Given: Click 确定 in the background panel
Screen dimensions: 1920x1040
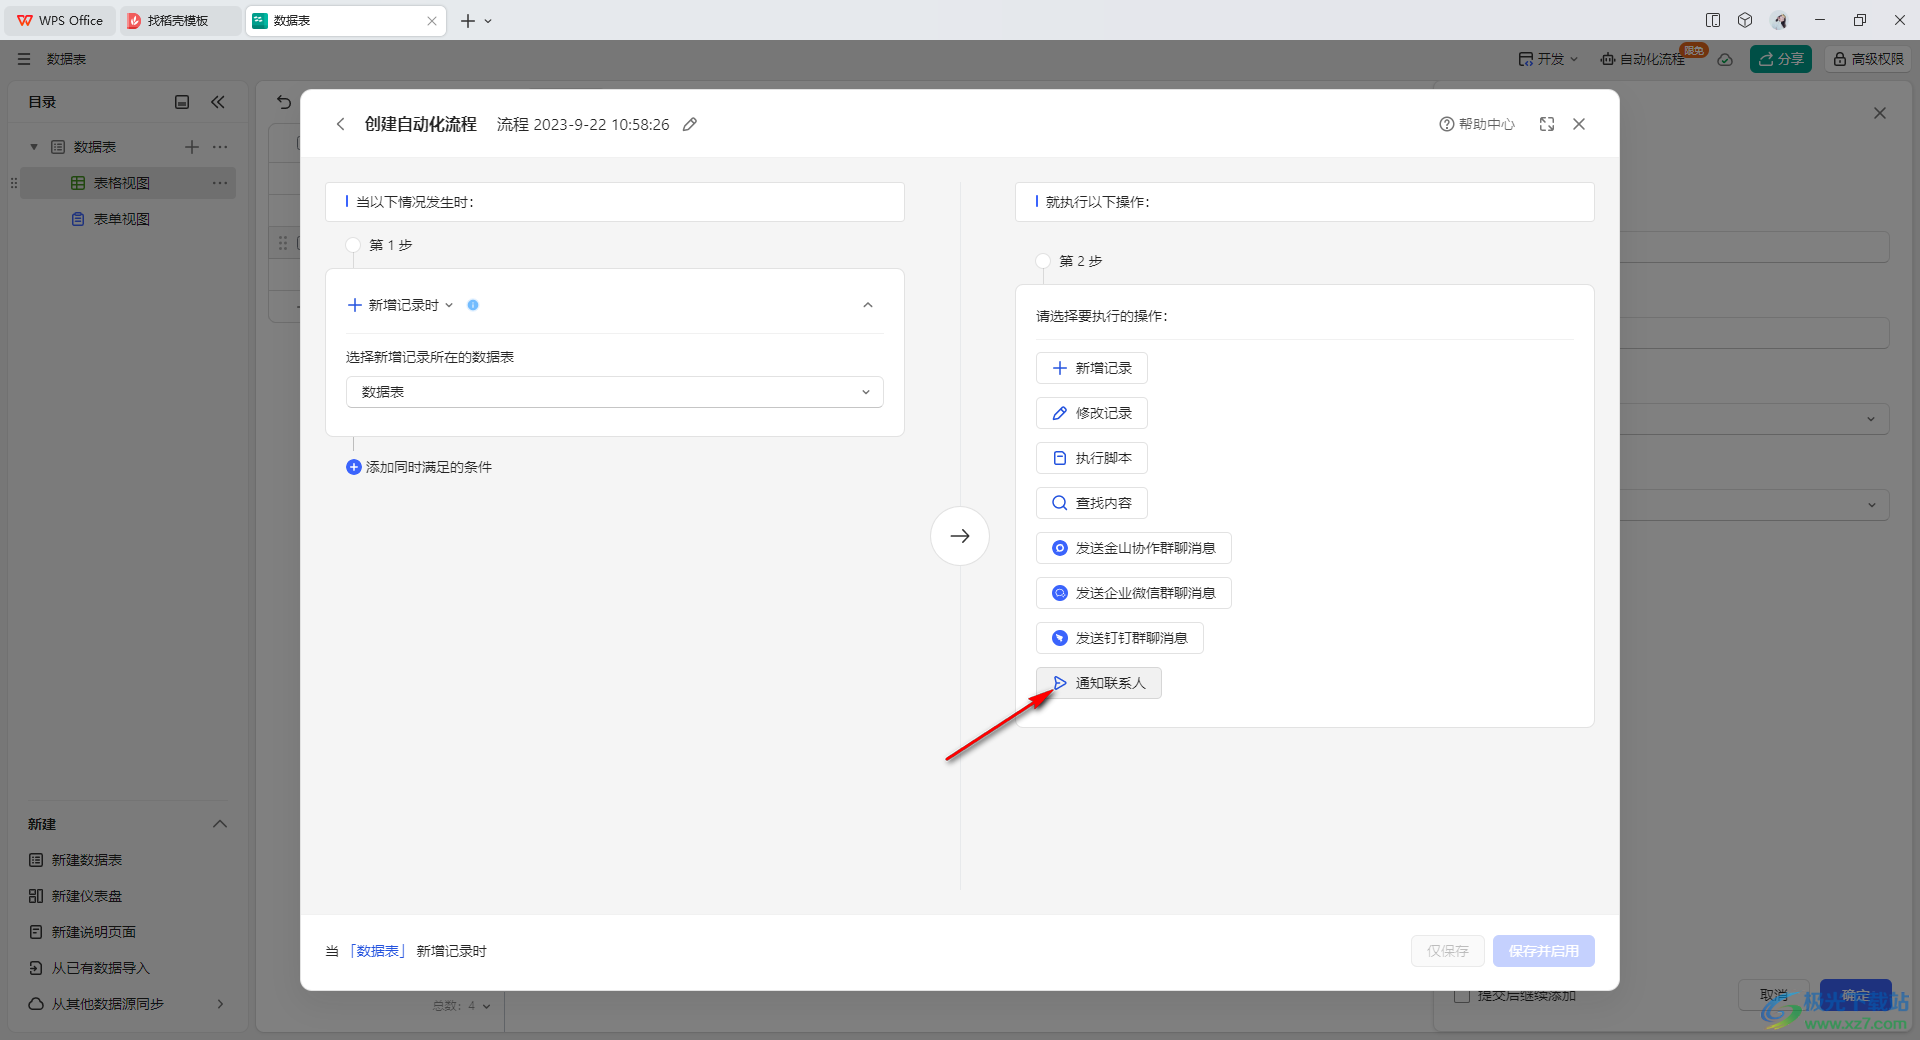Looking at the screenshot, I should click(1856, 995).
